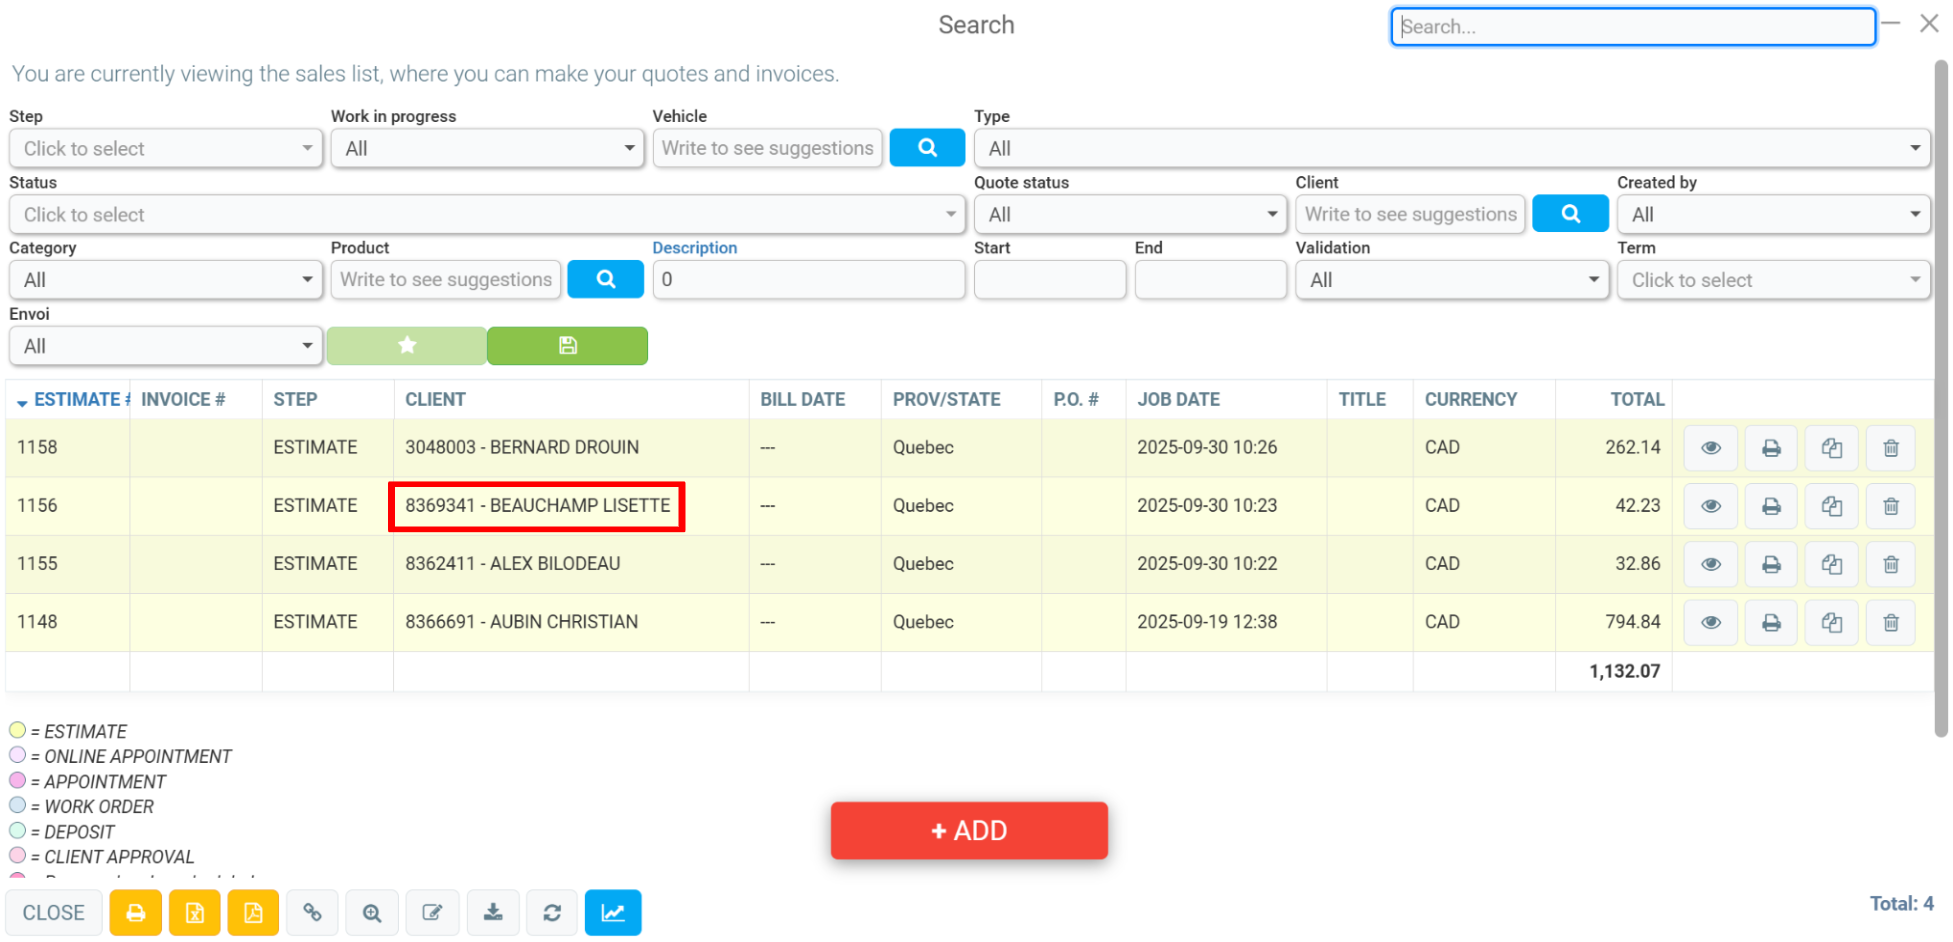This screenshot has height=942, width=1953.
Task: Click the red + ADD button
Action: pyautogui.click(x=969, y=830)
